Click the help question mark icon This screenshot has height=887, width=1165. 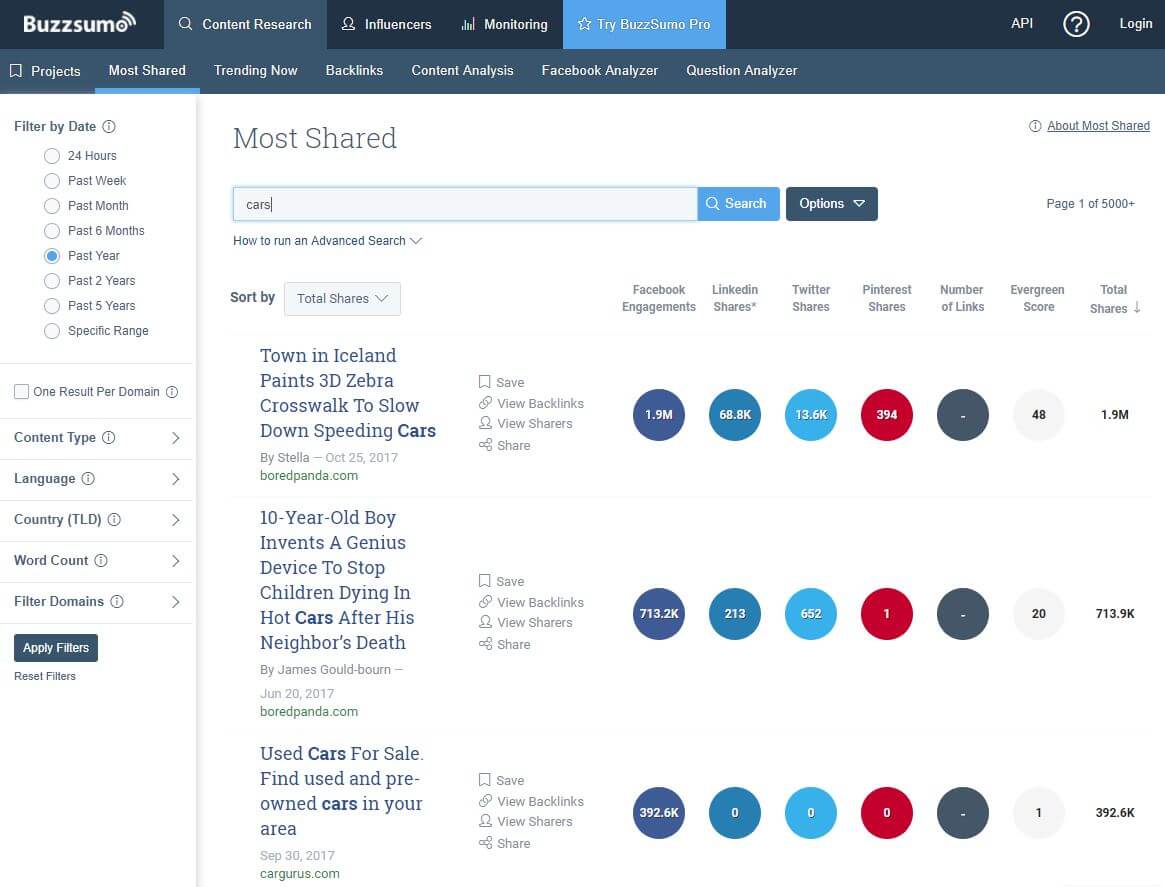(1076, 24)
